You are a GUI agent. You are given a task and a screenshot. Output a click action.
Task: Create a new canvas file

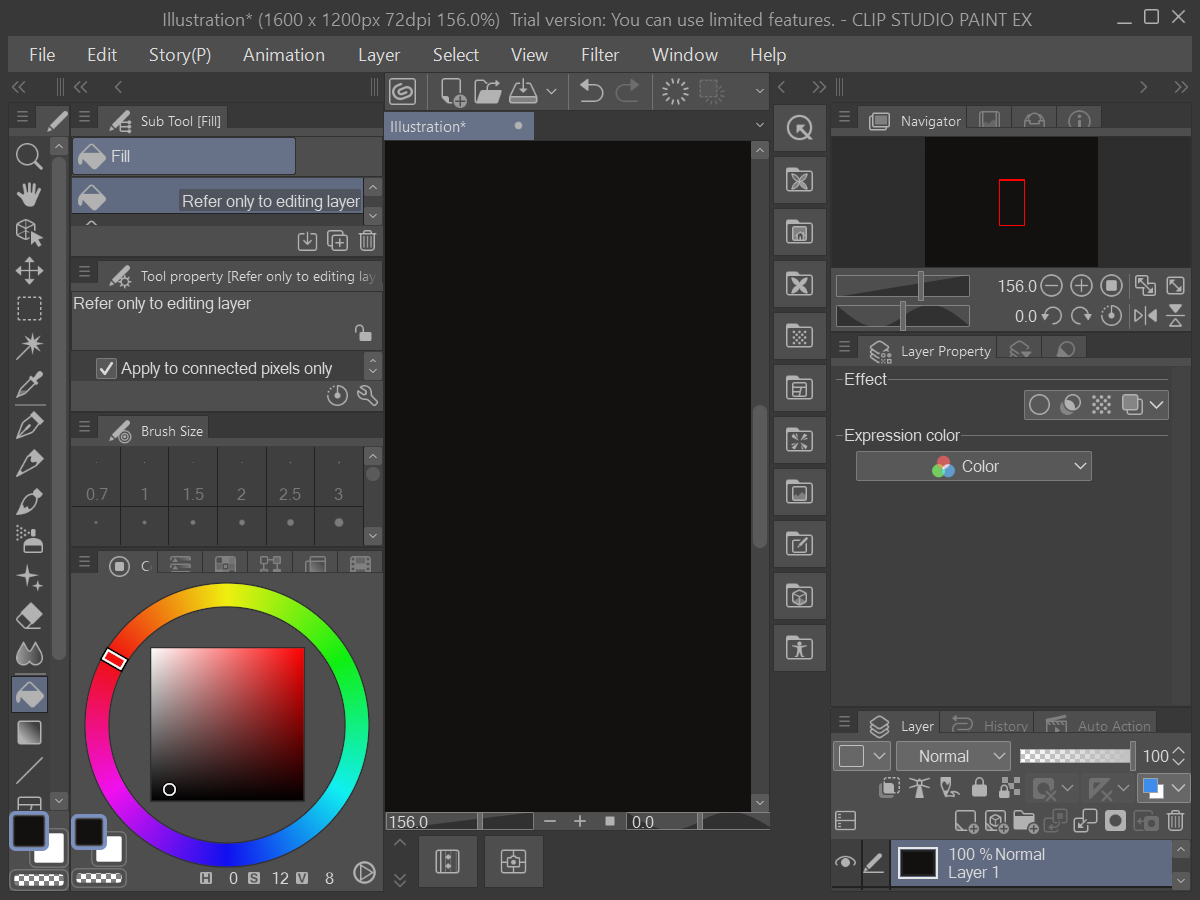[452, 92]
